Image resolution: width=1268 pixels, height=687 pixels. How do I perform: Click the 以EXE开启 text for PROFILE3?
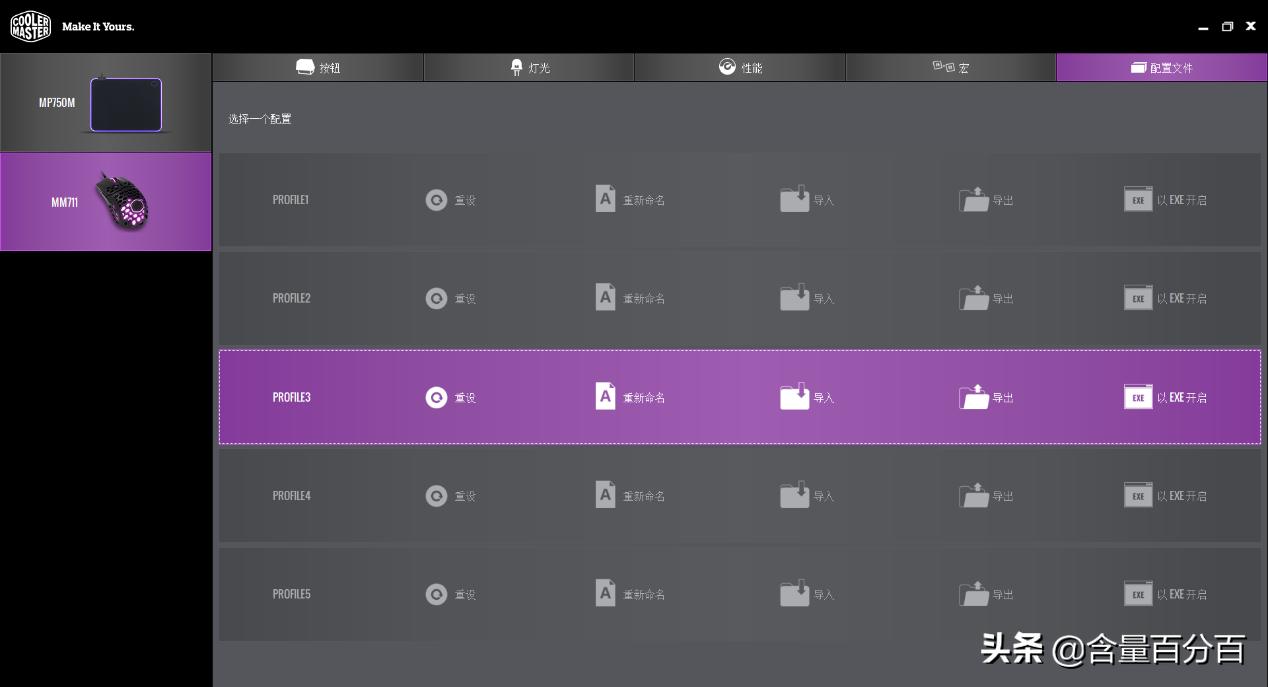1182,397
